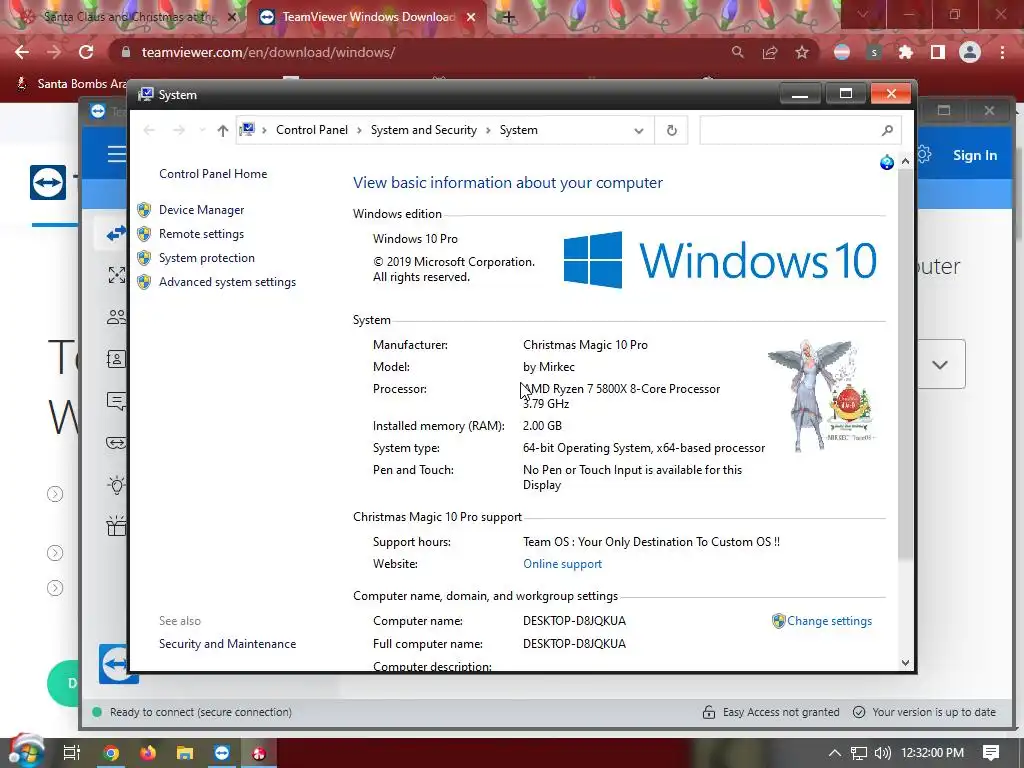The height and width of the screenshot is (768, 1024).
Task: Go back in Chrome
Action: 22,52
